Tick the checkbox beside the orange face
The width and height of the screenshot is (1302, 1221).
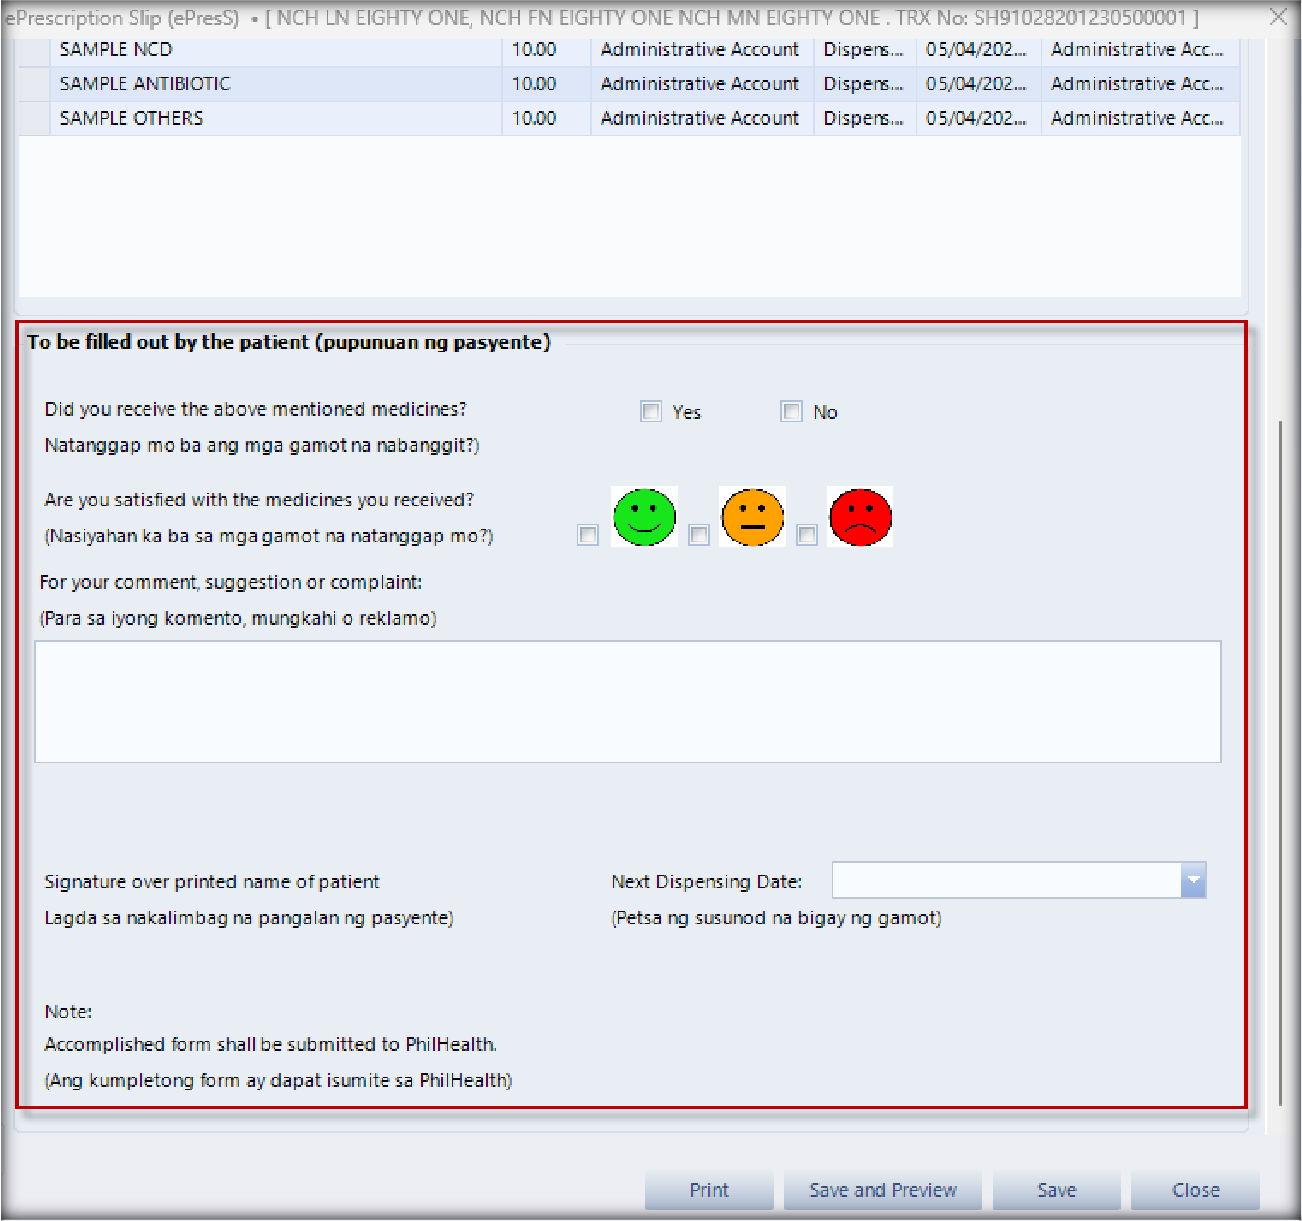(x=699, y=536)
